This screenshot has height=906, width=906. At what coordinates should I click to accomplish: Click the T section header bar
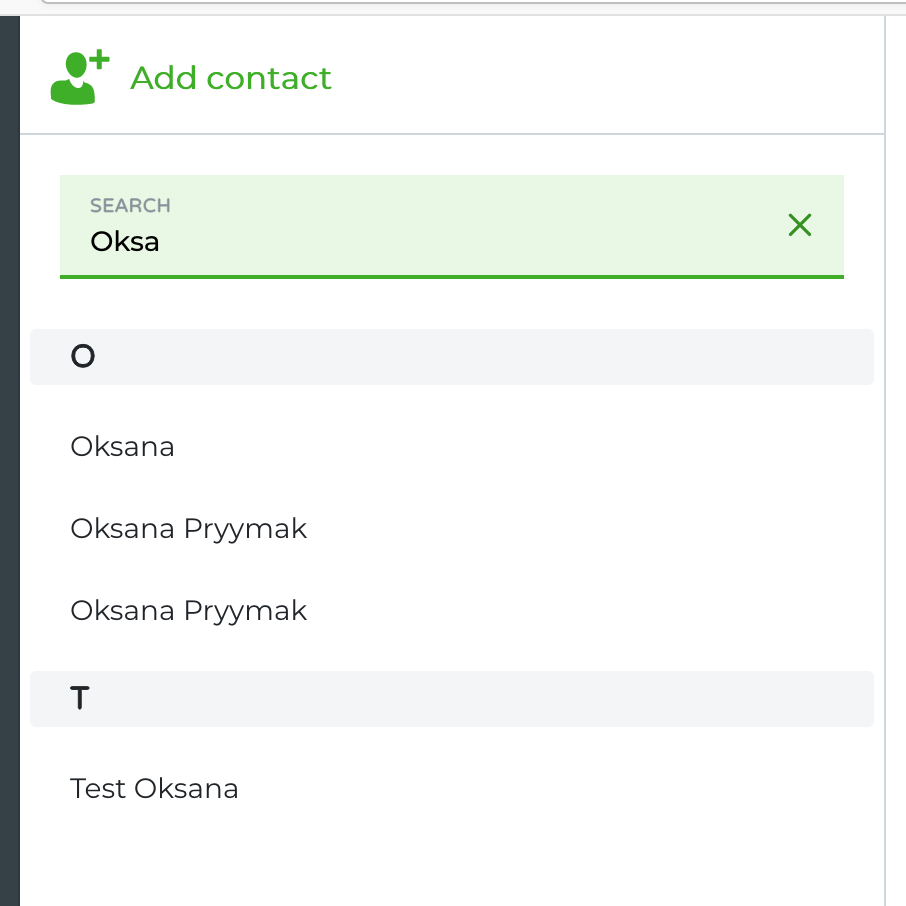pos(451,699)
